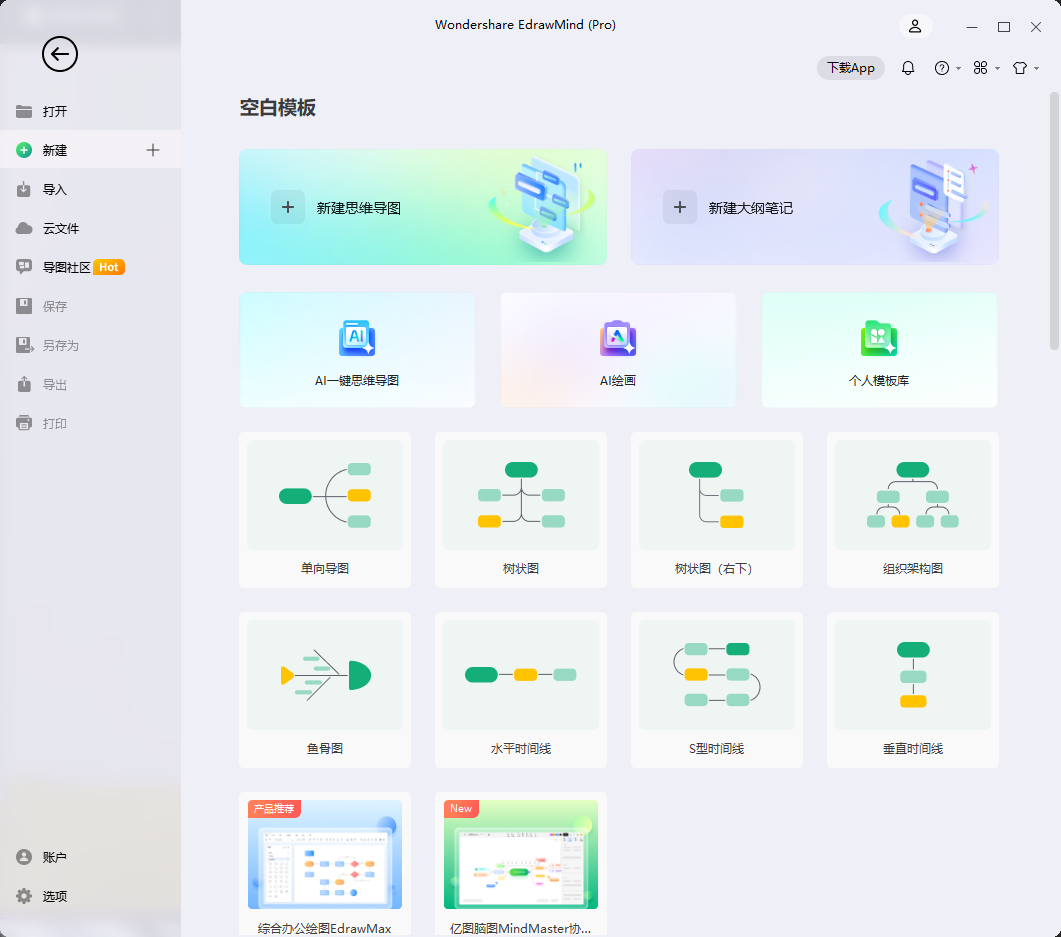
Task: Click the vertical scrollbar on right
Action: click(x=1054, y=221)
